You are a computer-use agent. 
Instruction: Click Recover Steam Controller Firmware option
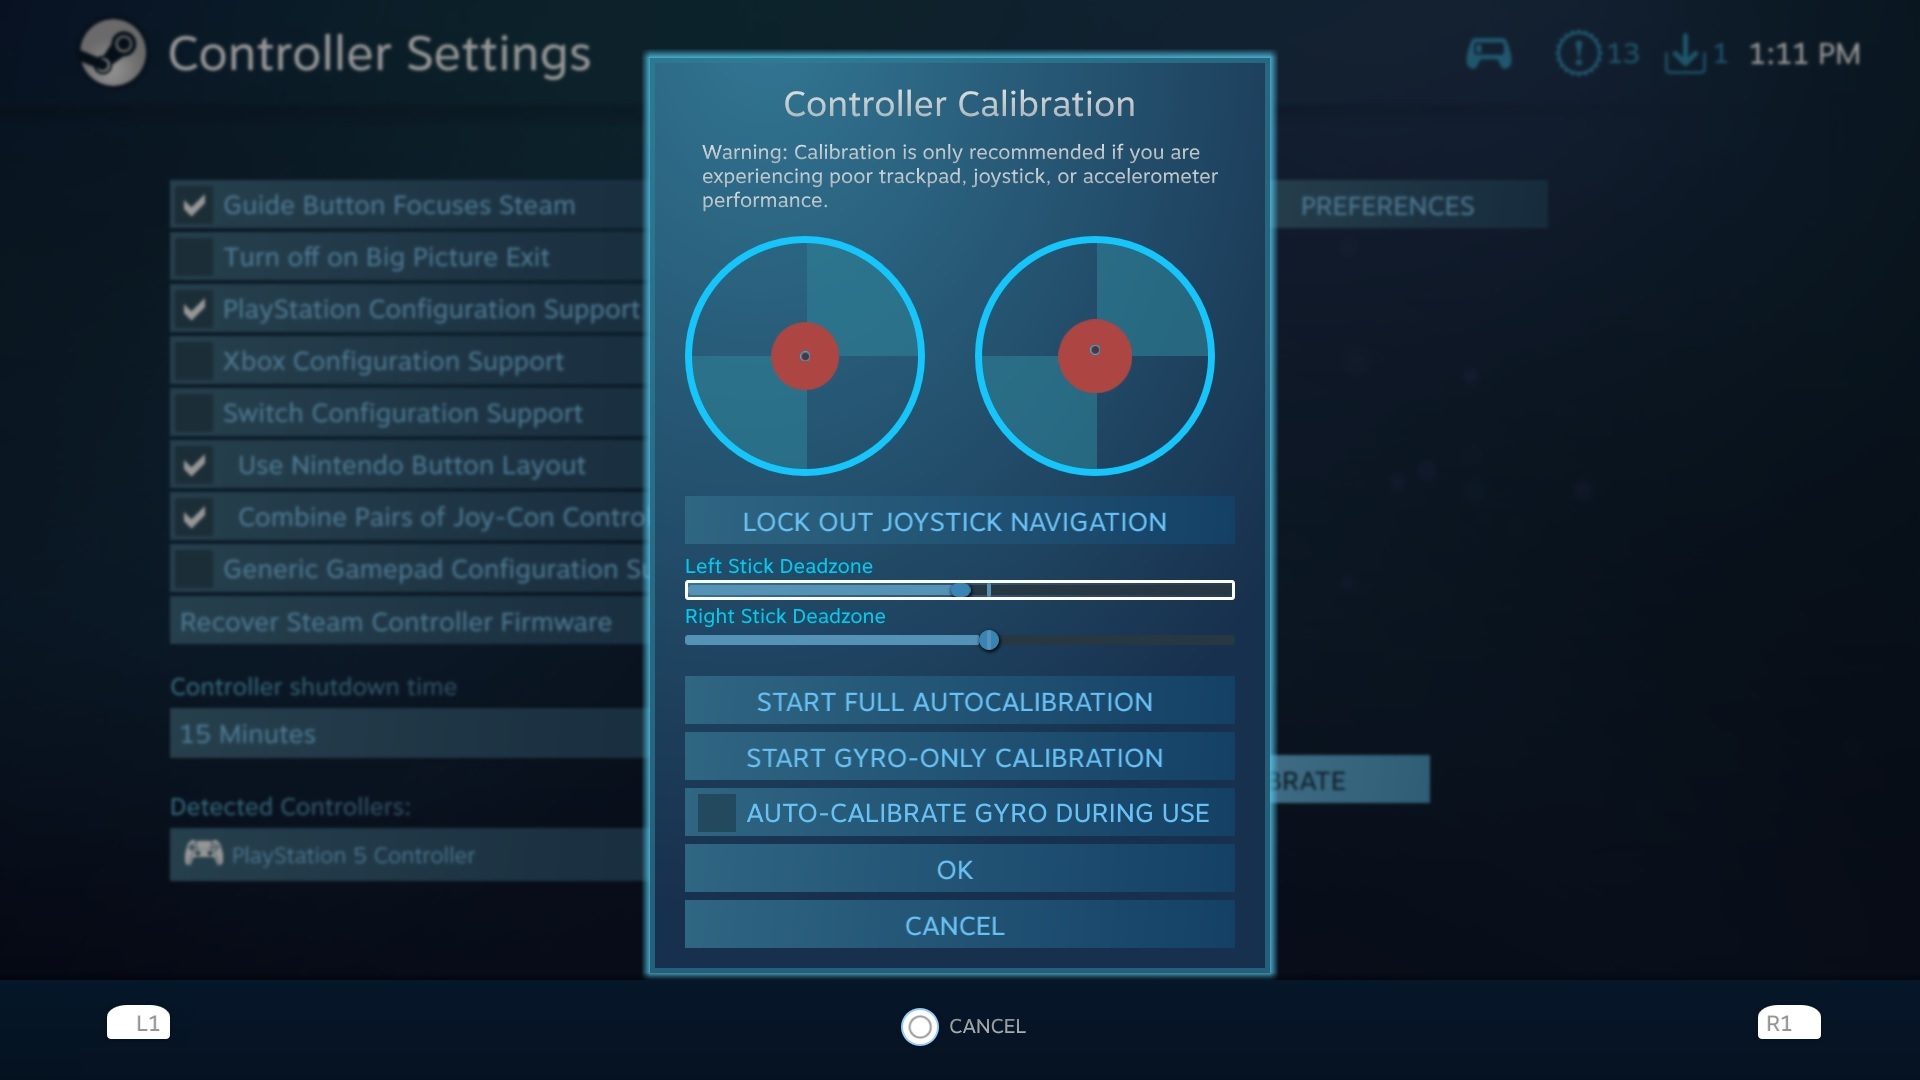tap(394, 621)
